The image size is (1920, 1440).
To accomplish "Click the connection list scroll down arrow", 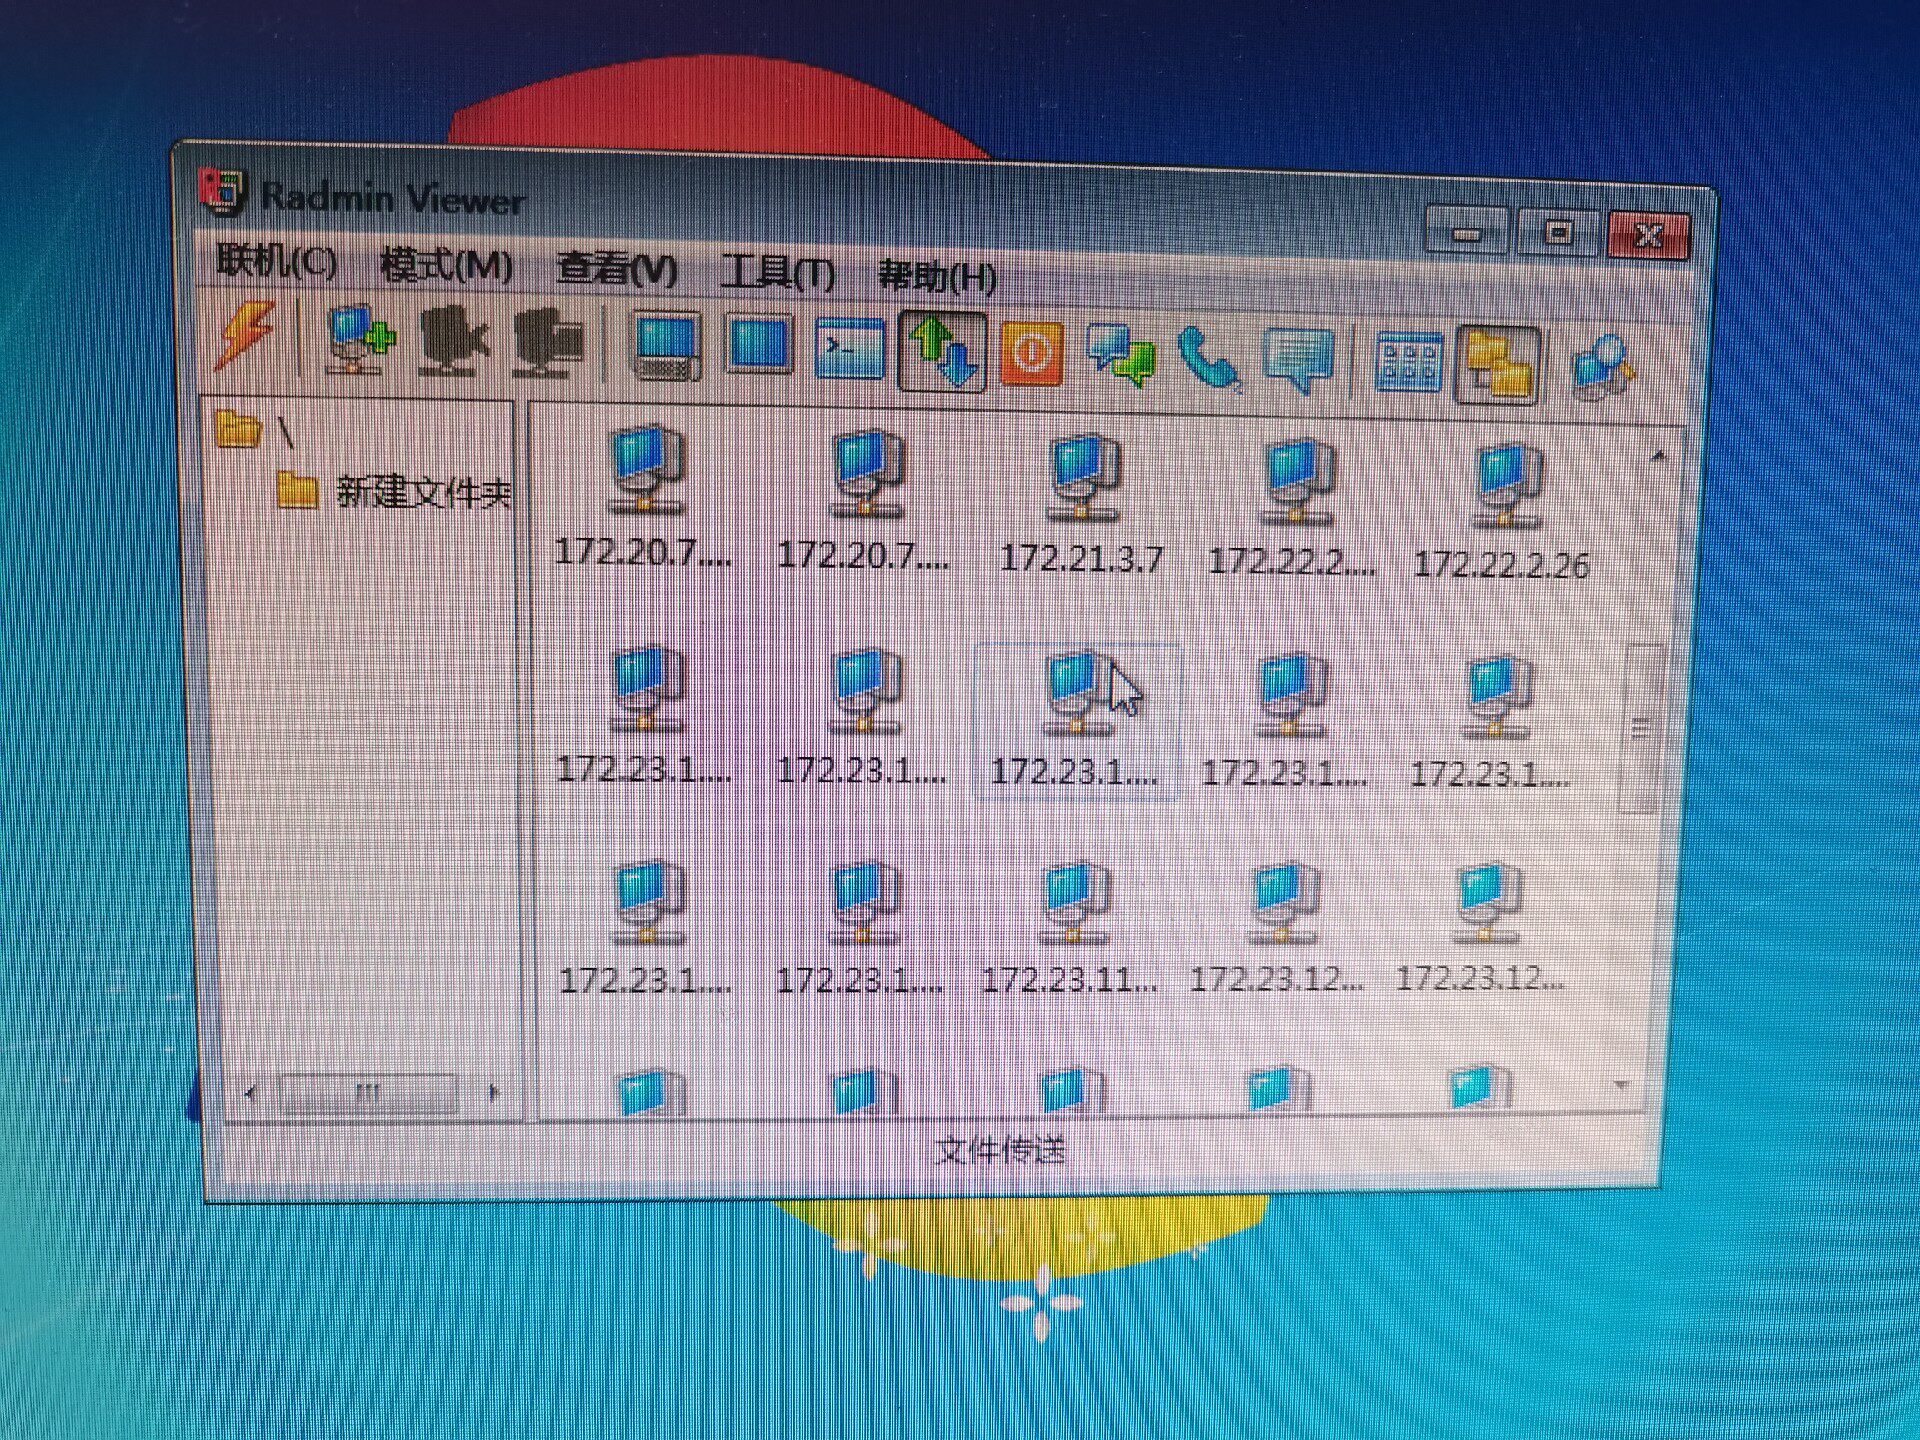I will click(1622, 1085).
